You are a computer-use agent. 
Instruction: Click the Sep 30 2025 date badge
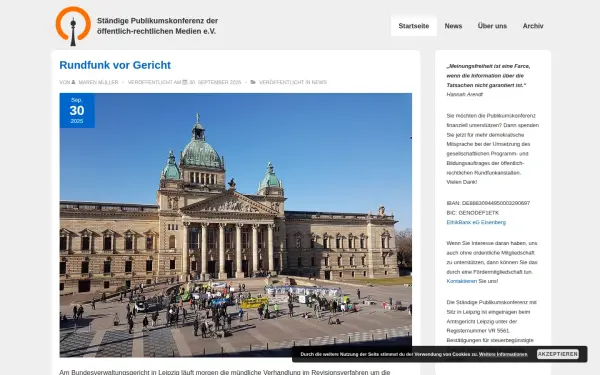coord(77,110)
